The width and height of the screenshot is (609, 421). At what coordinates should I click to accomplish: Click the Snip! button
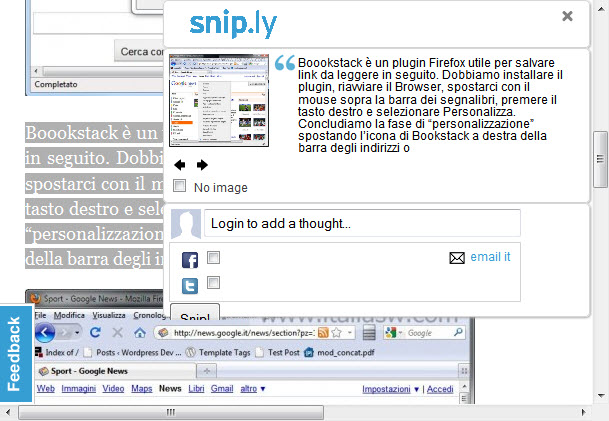pos(195,312)
